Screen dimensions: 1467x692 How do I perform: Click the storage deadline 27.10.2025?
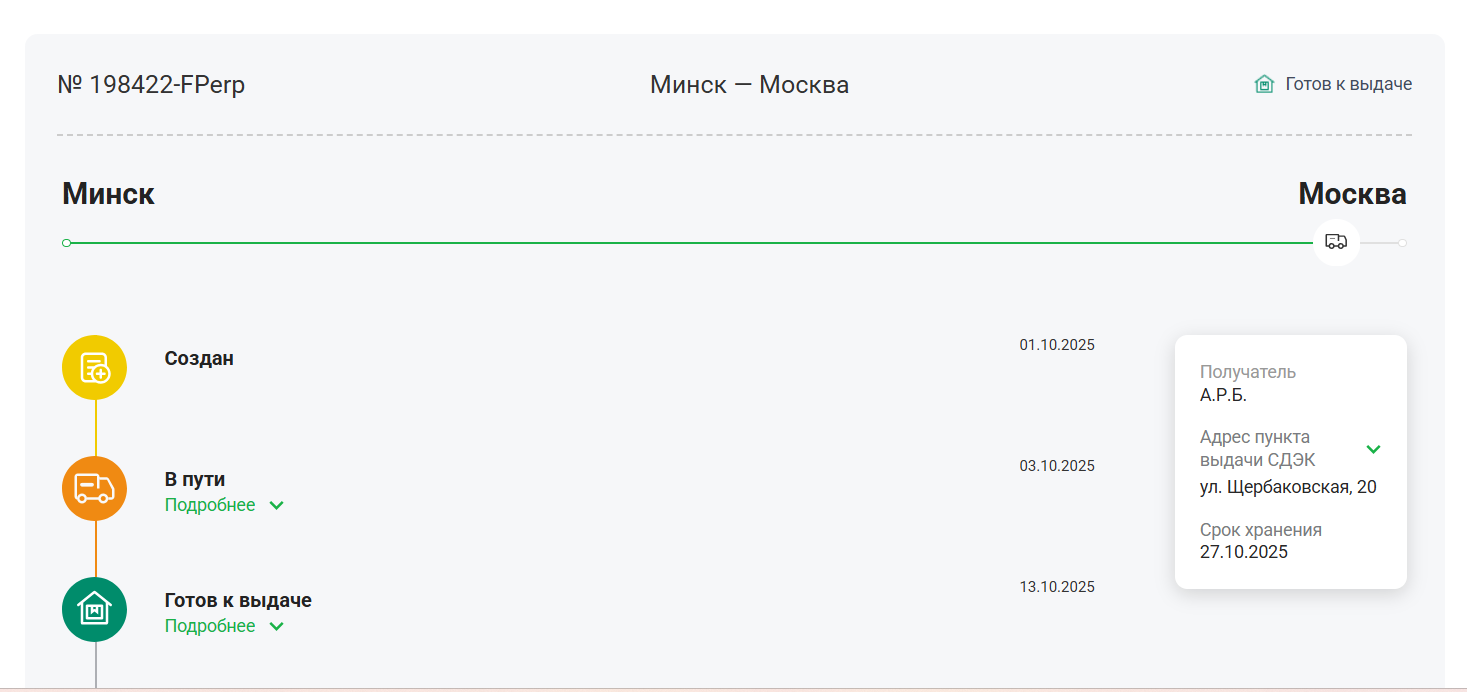pyautogui.click(x=1244, y=551)
